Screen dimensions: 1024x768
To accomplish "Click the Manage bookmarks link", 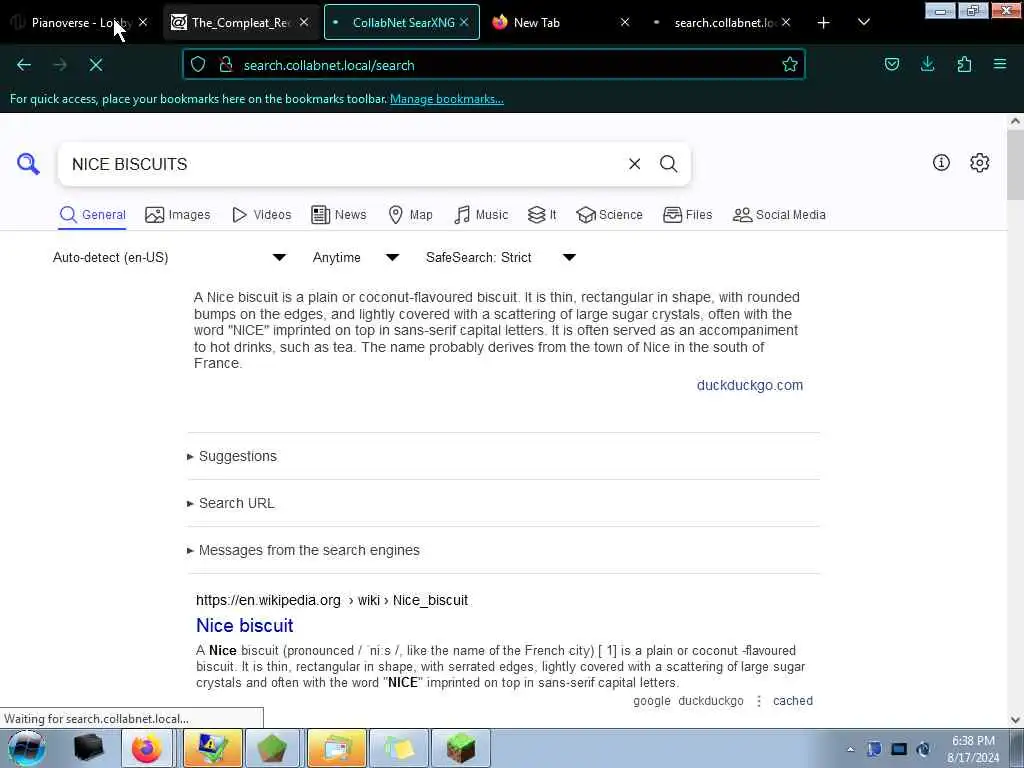I will 447,99.
